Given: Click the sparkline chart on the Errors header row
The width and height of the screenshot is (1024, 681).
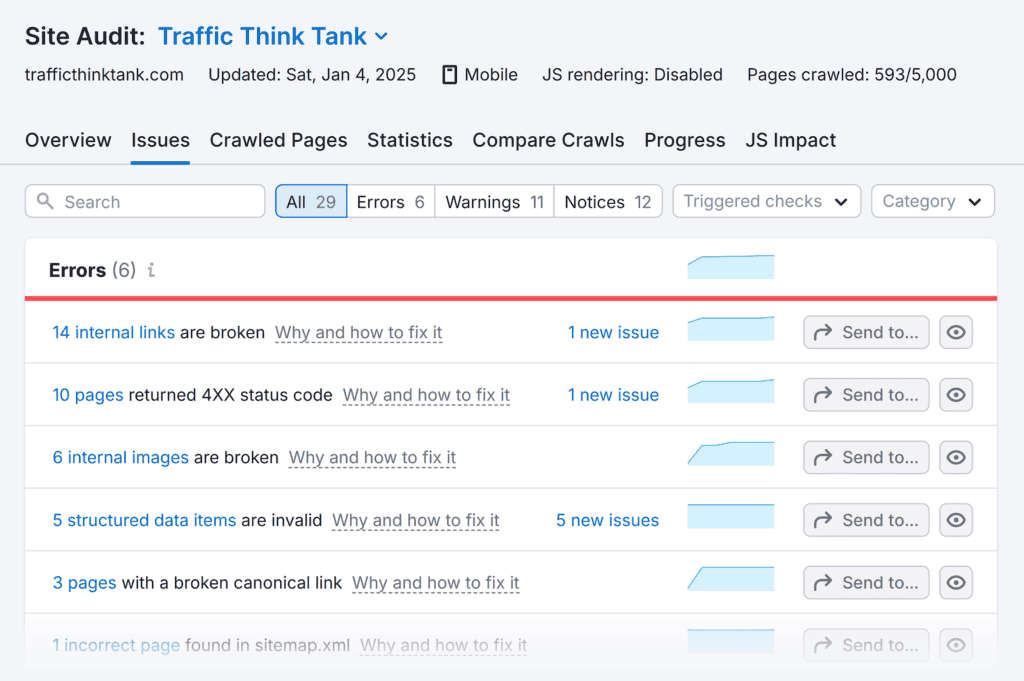Looking at the screenshot, I should 730,267.
